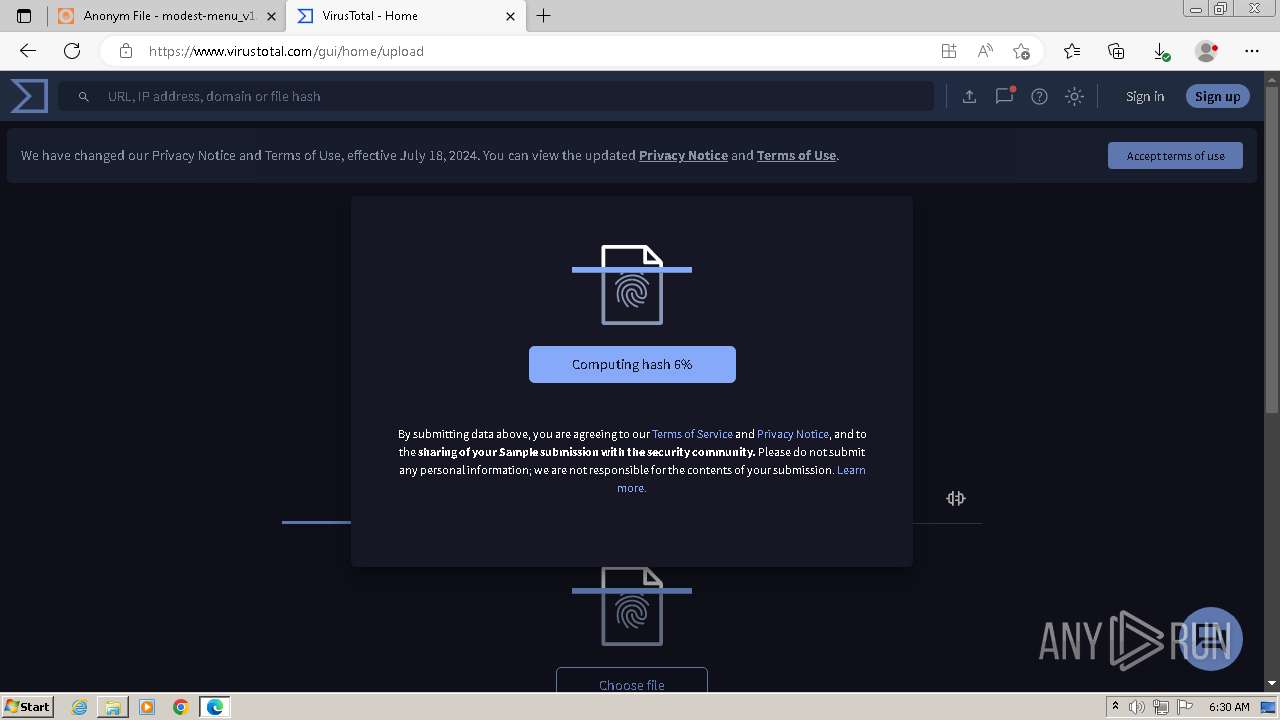
Task: Open the Windows Start menu
Action: (27, 706)
